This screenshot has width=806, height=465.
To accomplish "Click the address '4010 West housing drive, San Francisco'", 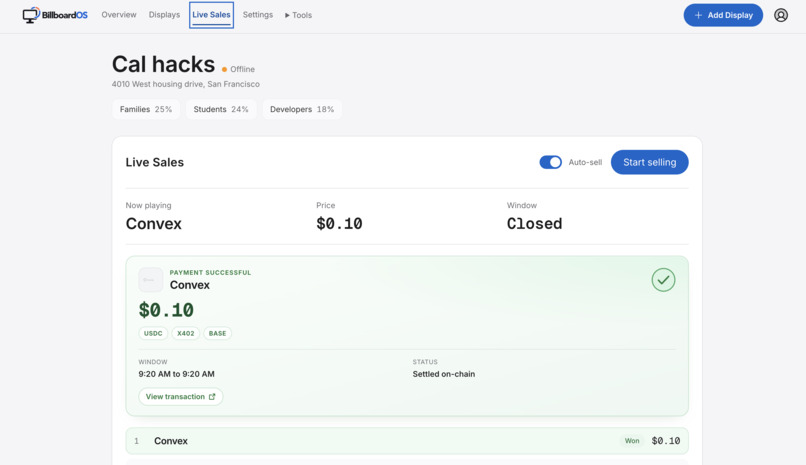I will (x=186, y=84).
